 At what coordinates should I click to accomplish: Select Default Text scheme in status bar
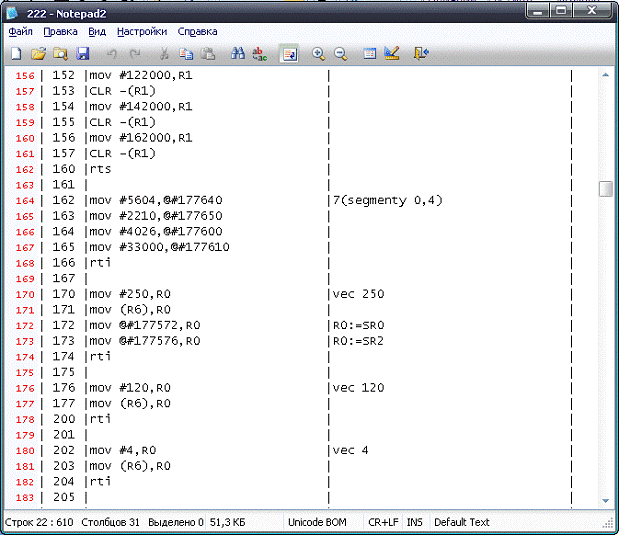[462, 522]
